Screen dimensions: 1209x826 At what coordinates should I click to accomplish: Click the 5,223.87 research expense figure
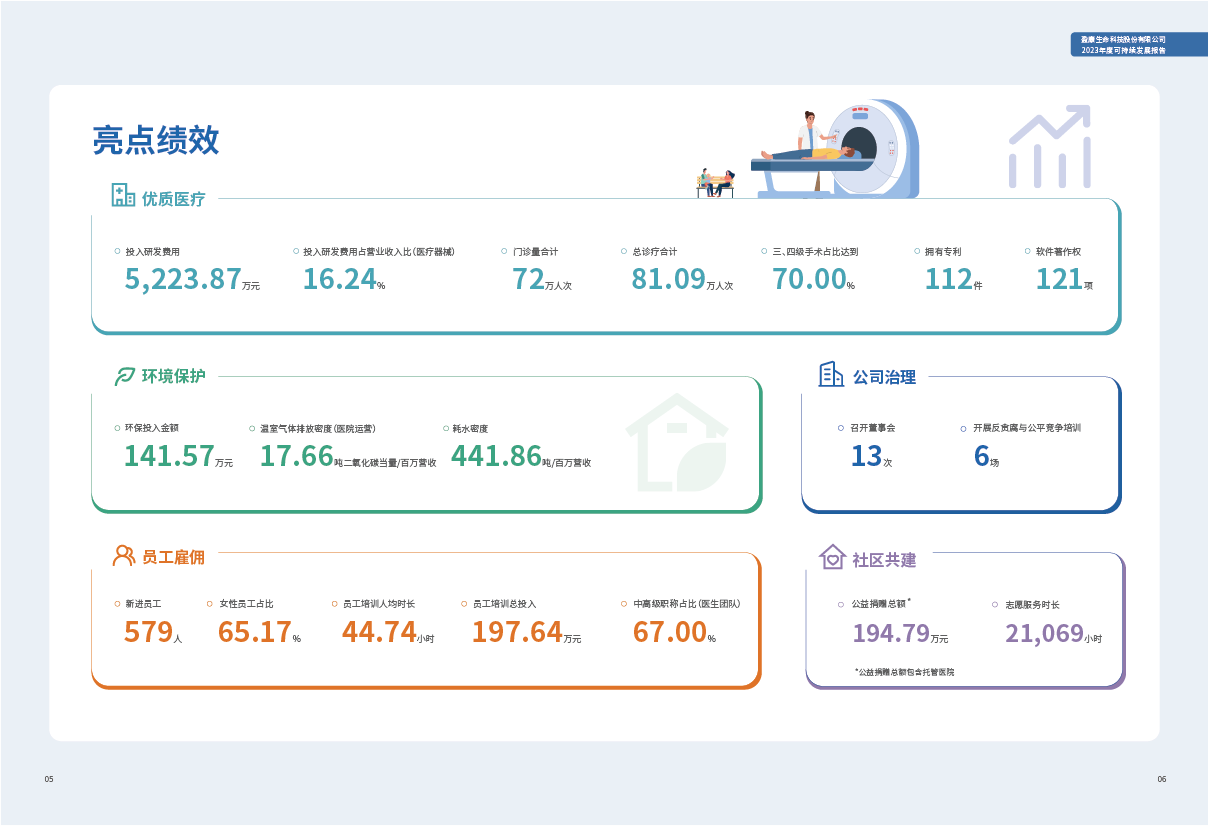(x=183, y=279)
